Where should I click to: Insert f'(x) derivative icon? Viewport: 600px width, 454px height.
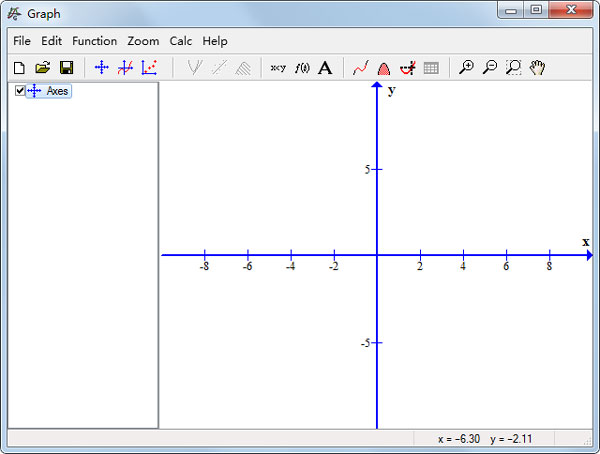coord(302,68)
